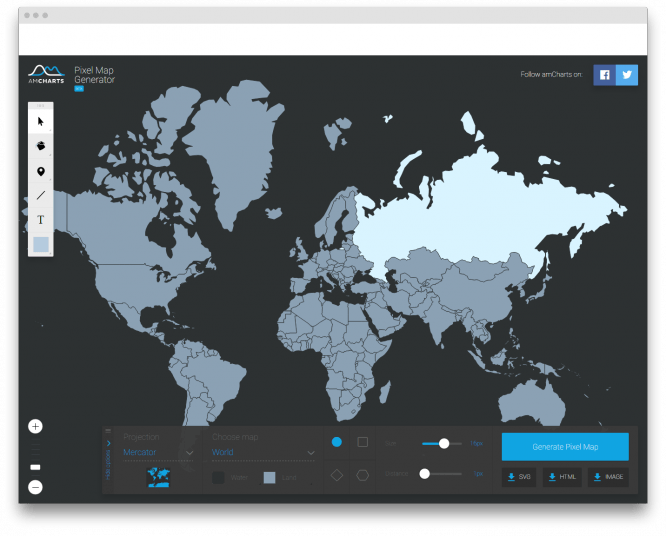666x536 pixels.
Task: Select diamond pixel shape
Action: tap(336, 475)
